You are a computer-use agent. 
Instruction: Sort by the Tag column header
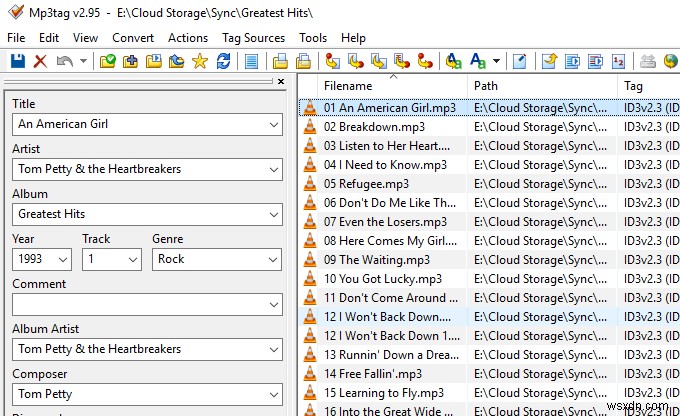point(633,86)
